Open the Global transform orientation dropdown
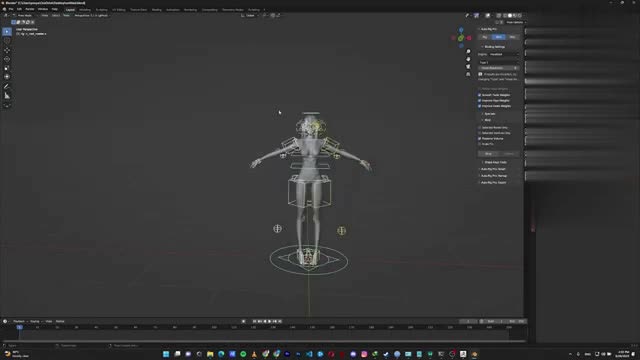The width and height of the screenshot is (640, 360). 249,16
